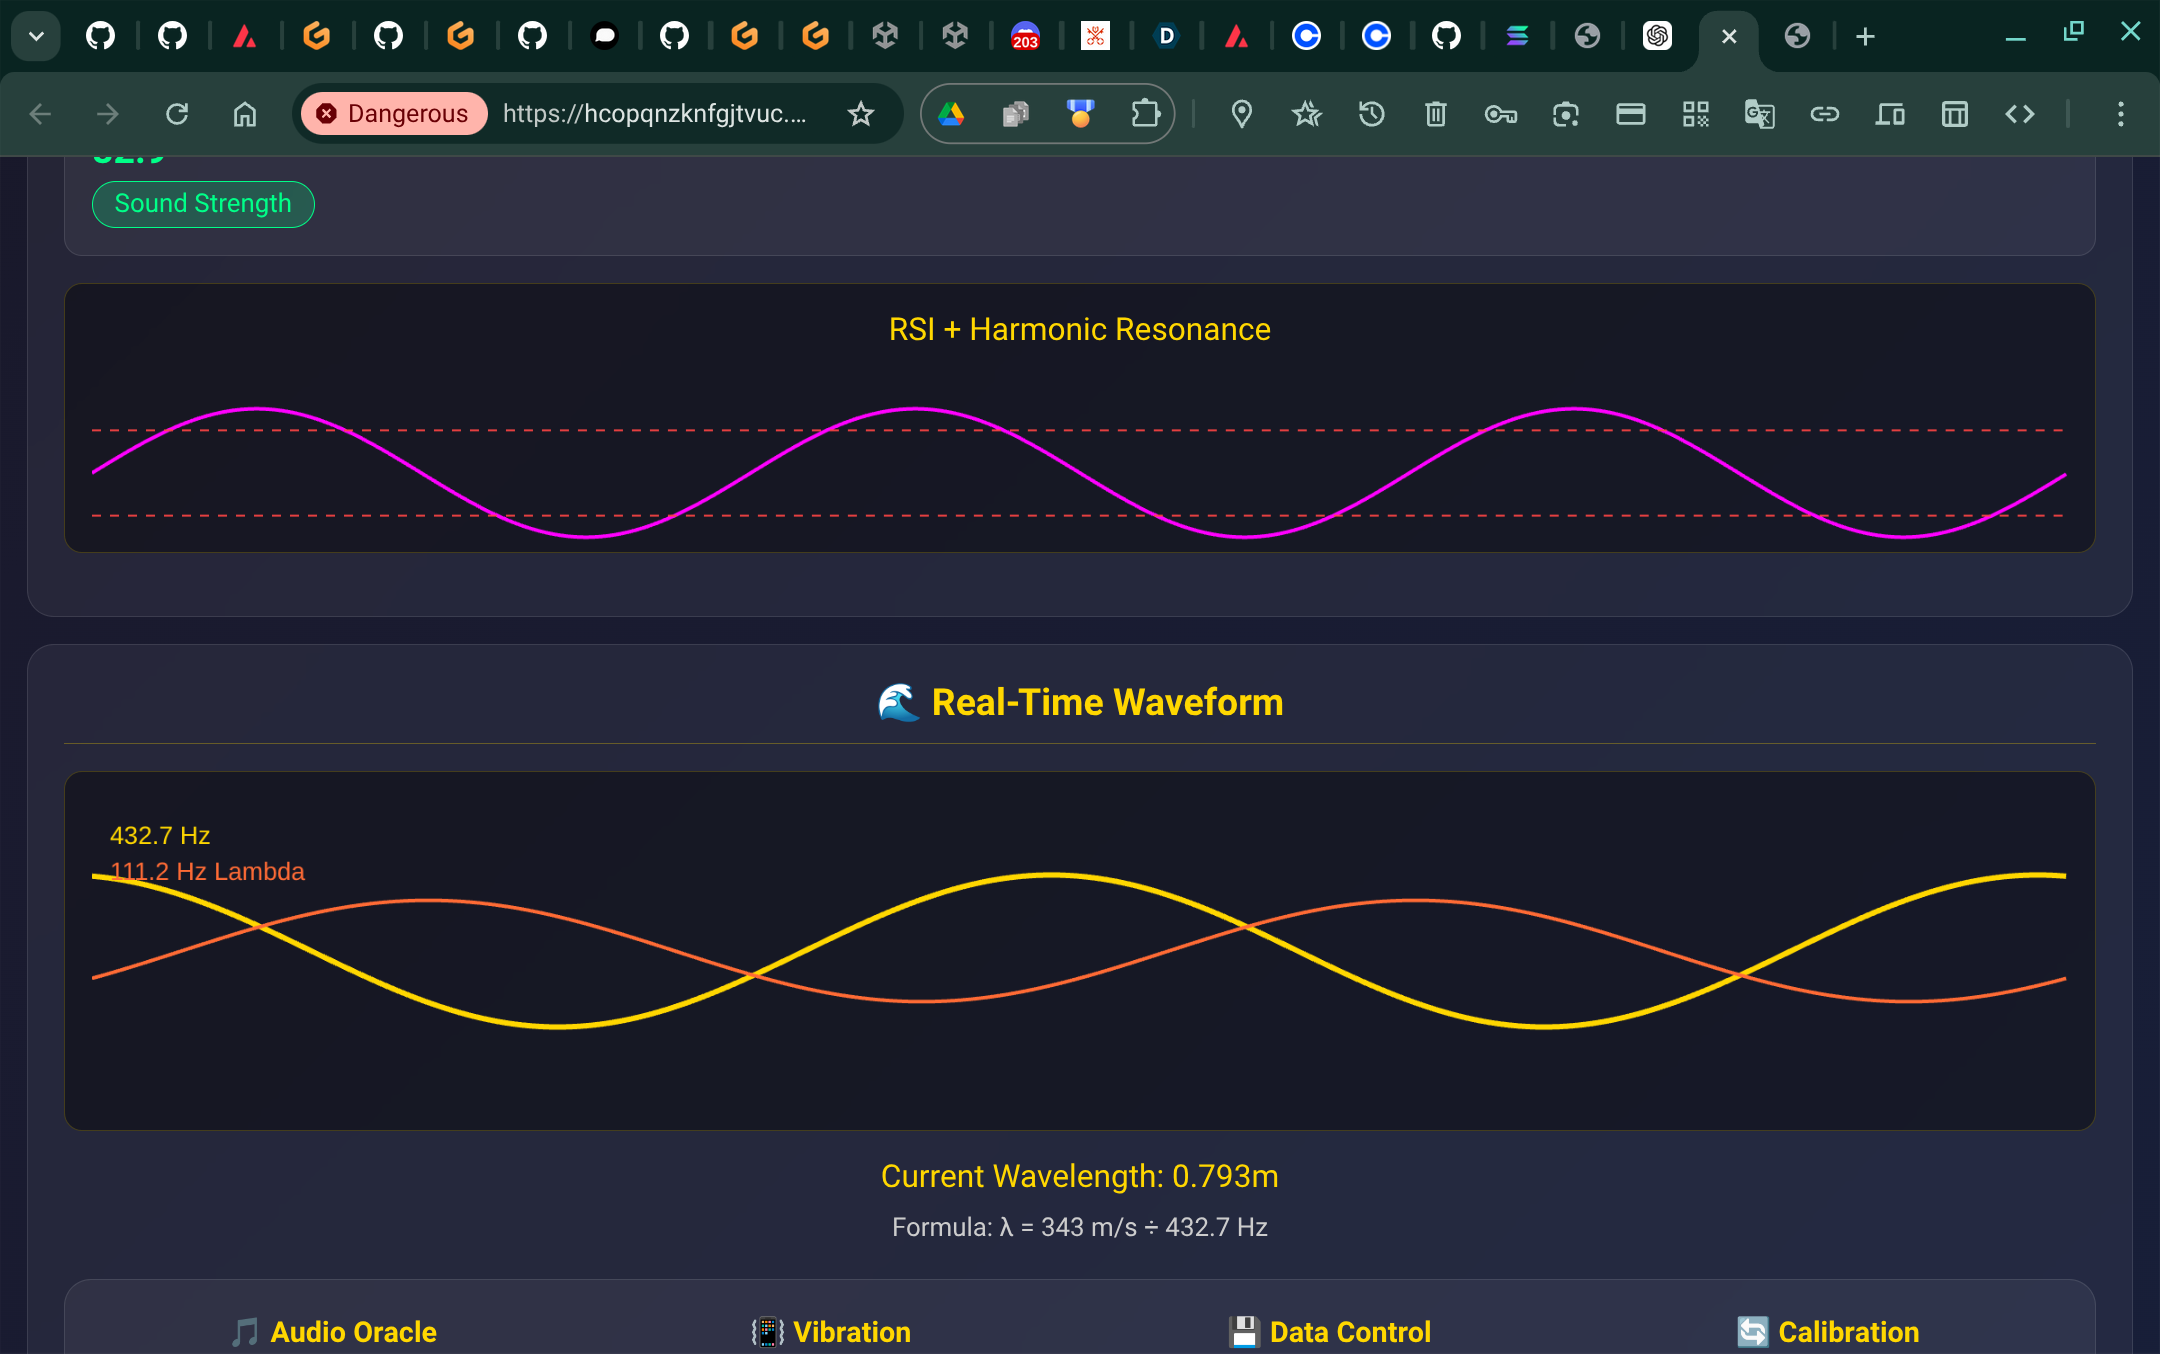Viewport: 2160px width, 1354px height.
Task: Open the developer tools code icon
Action: coord(2019,114)
